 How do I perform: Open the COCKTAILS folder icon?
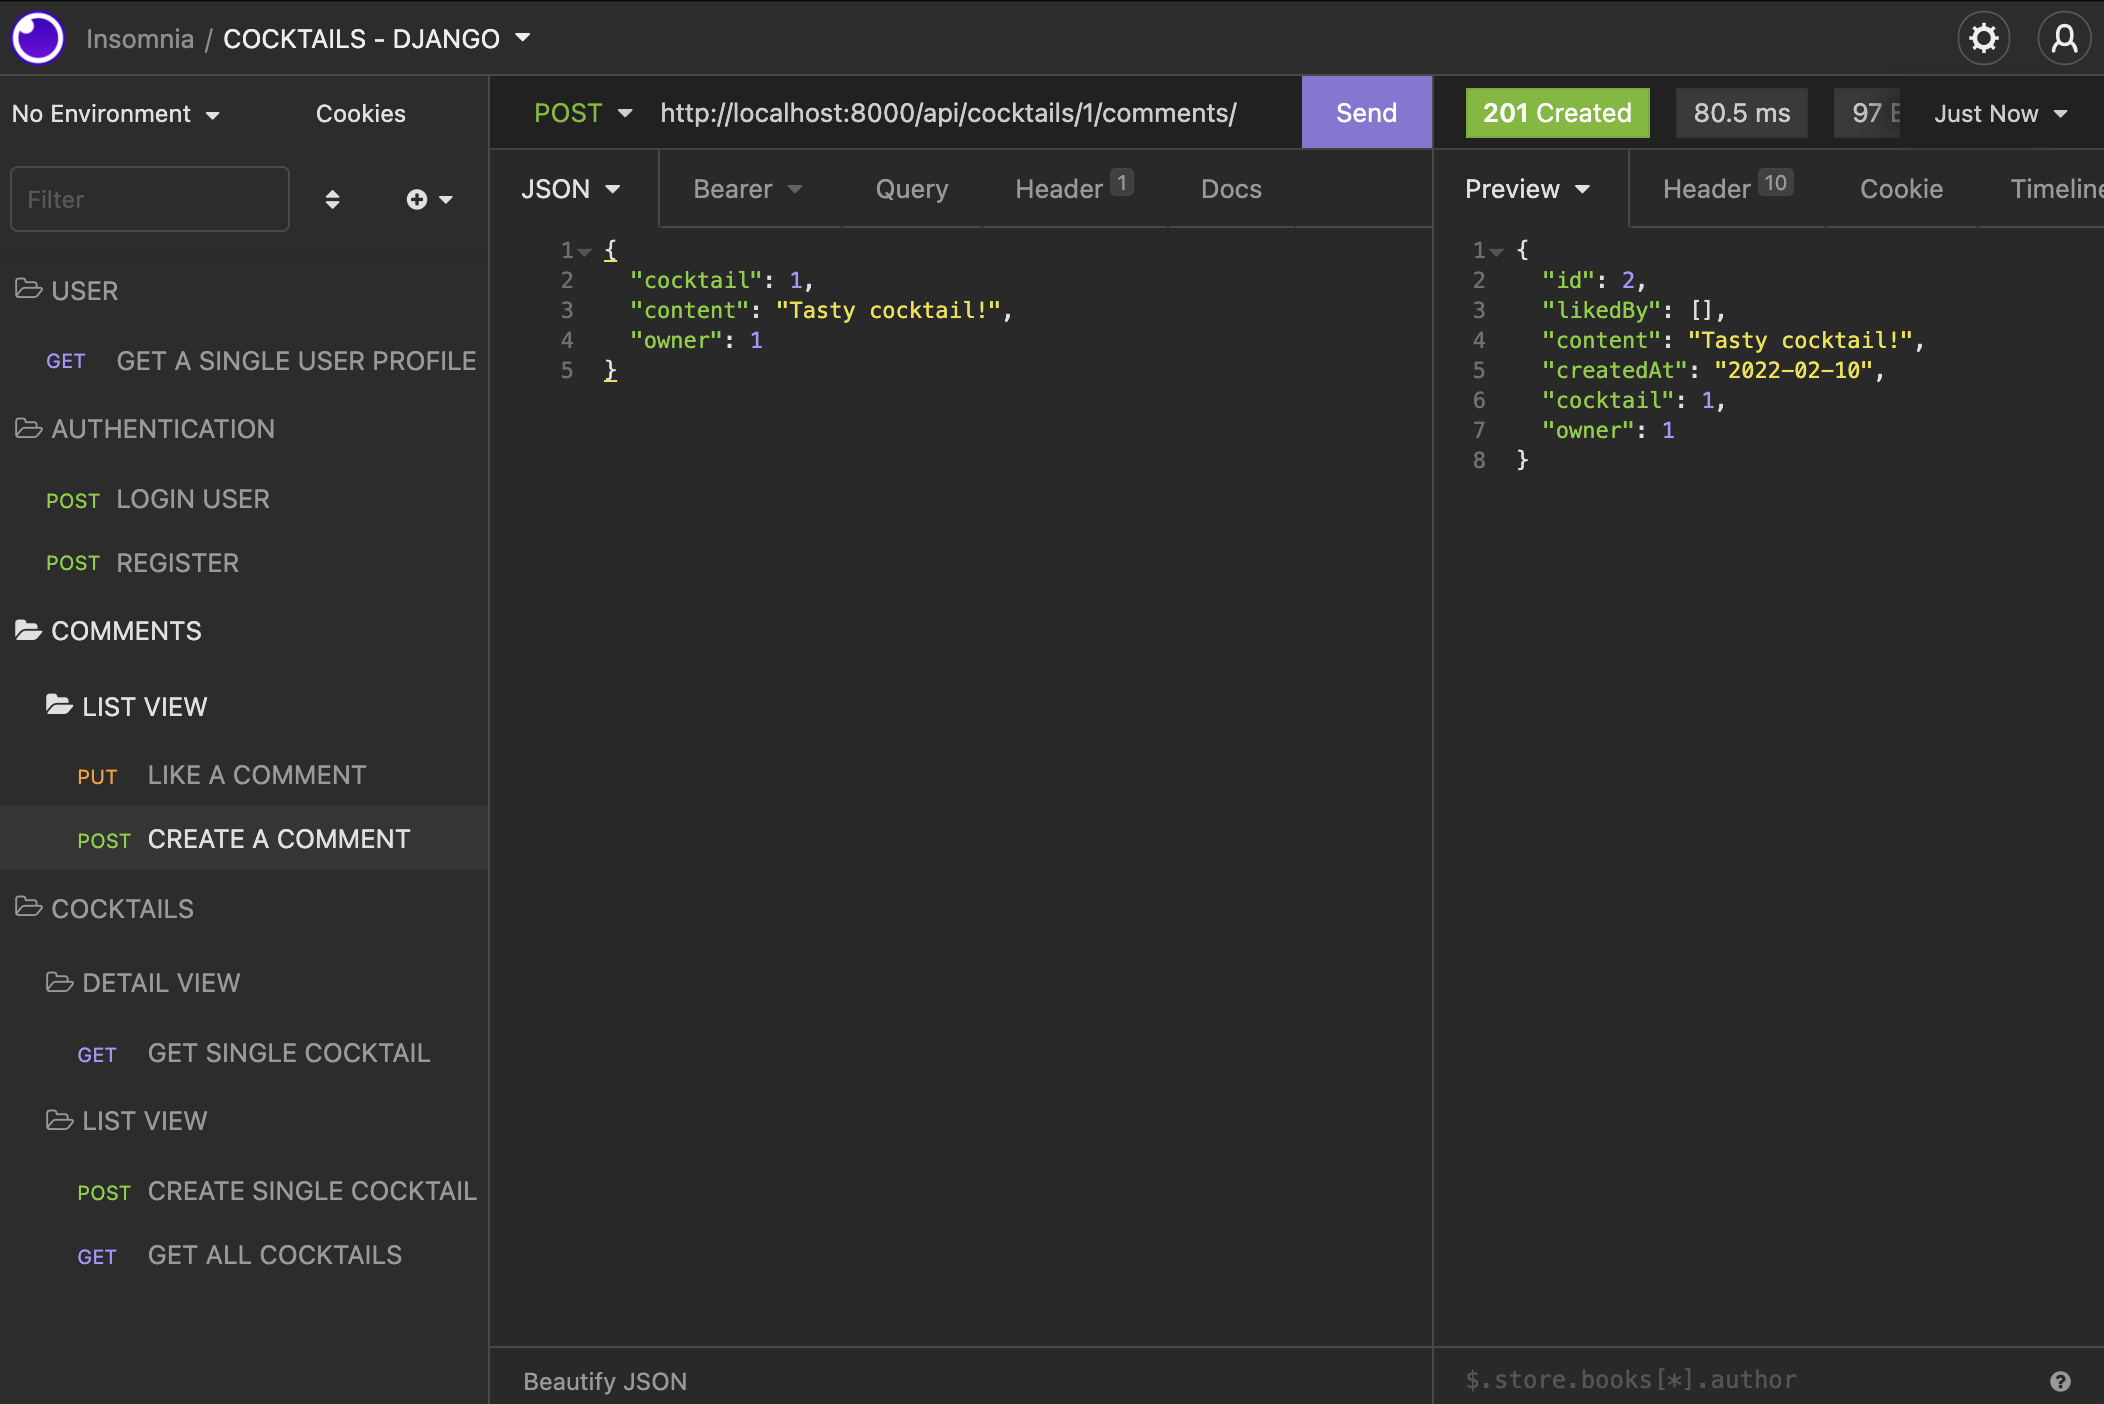[28, 908]
